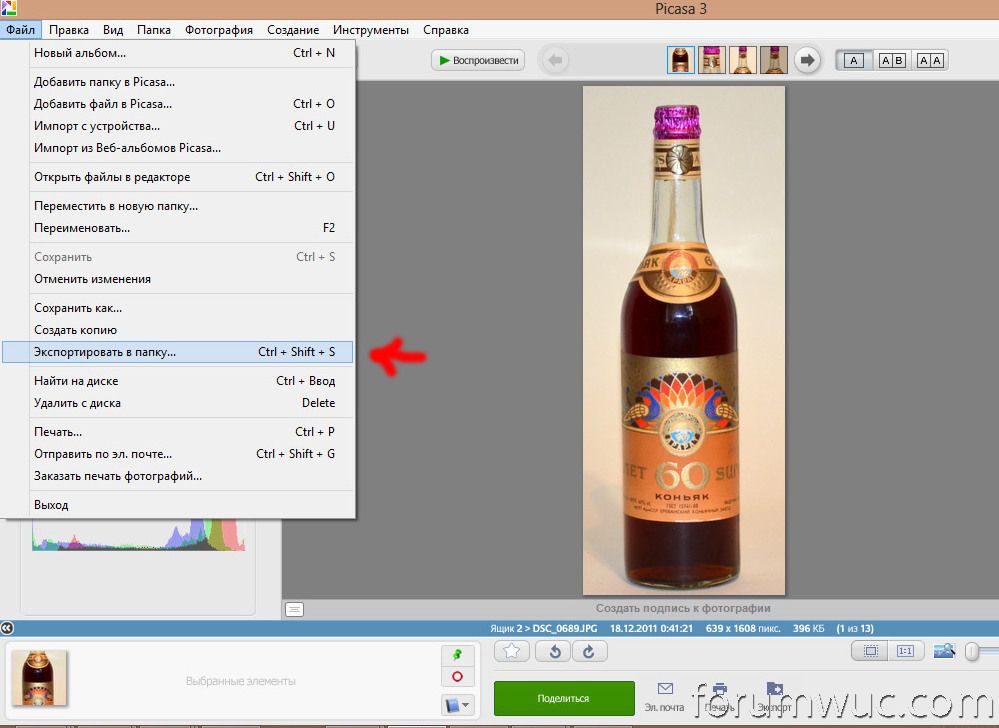Choose Отменить изменения entry
Image resolution: width=999 pixels, height=728 pixels.
tap(178, 279)
